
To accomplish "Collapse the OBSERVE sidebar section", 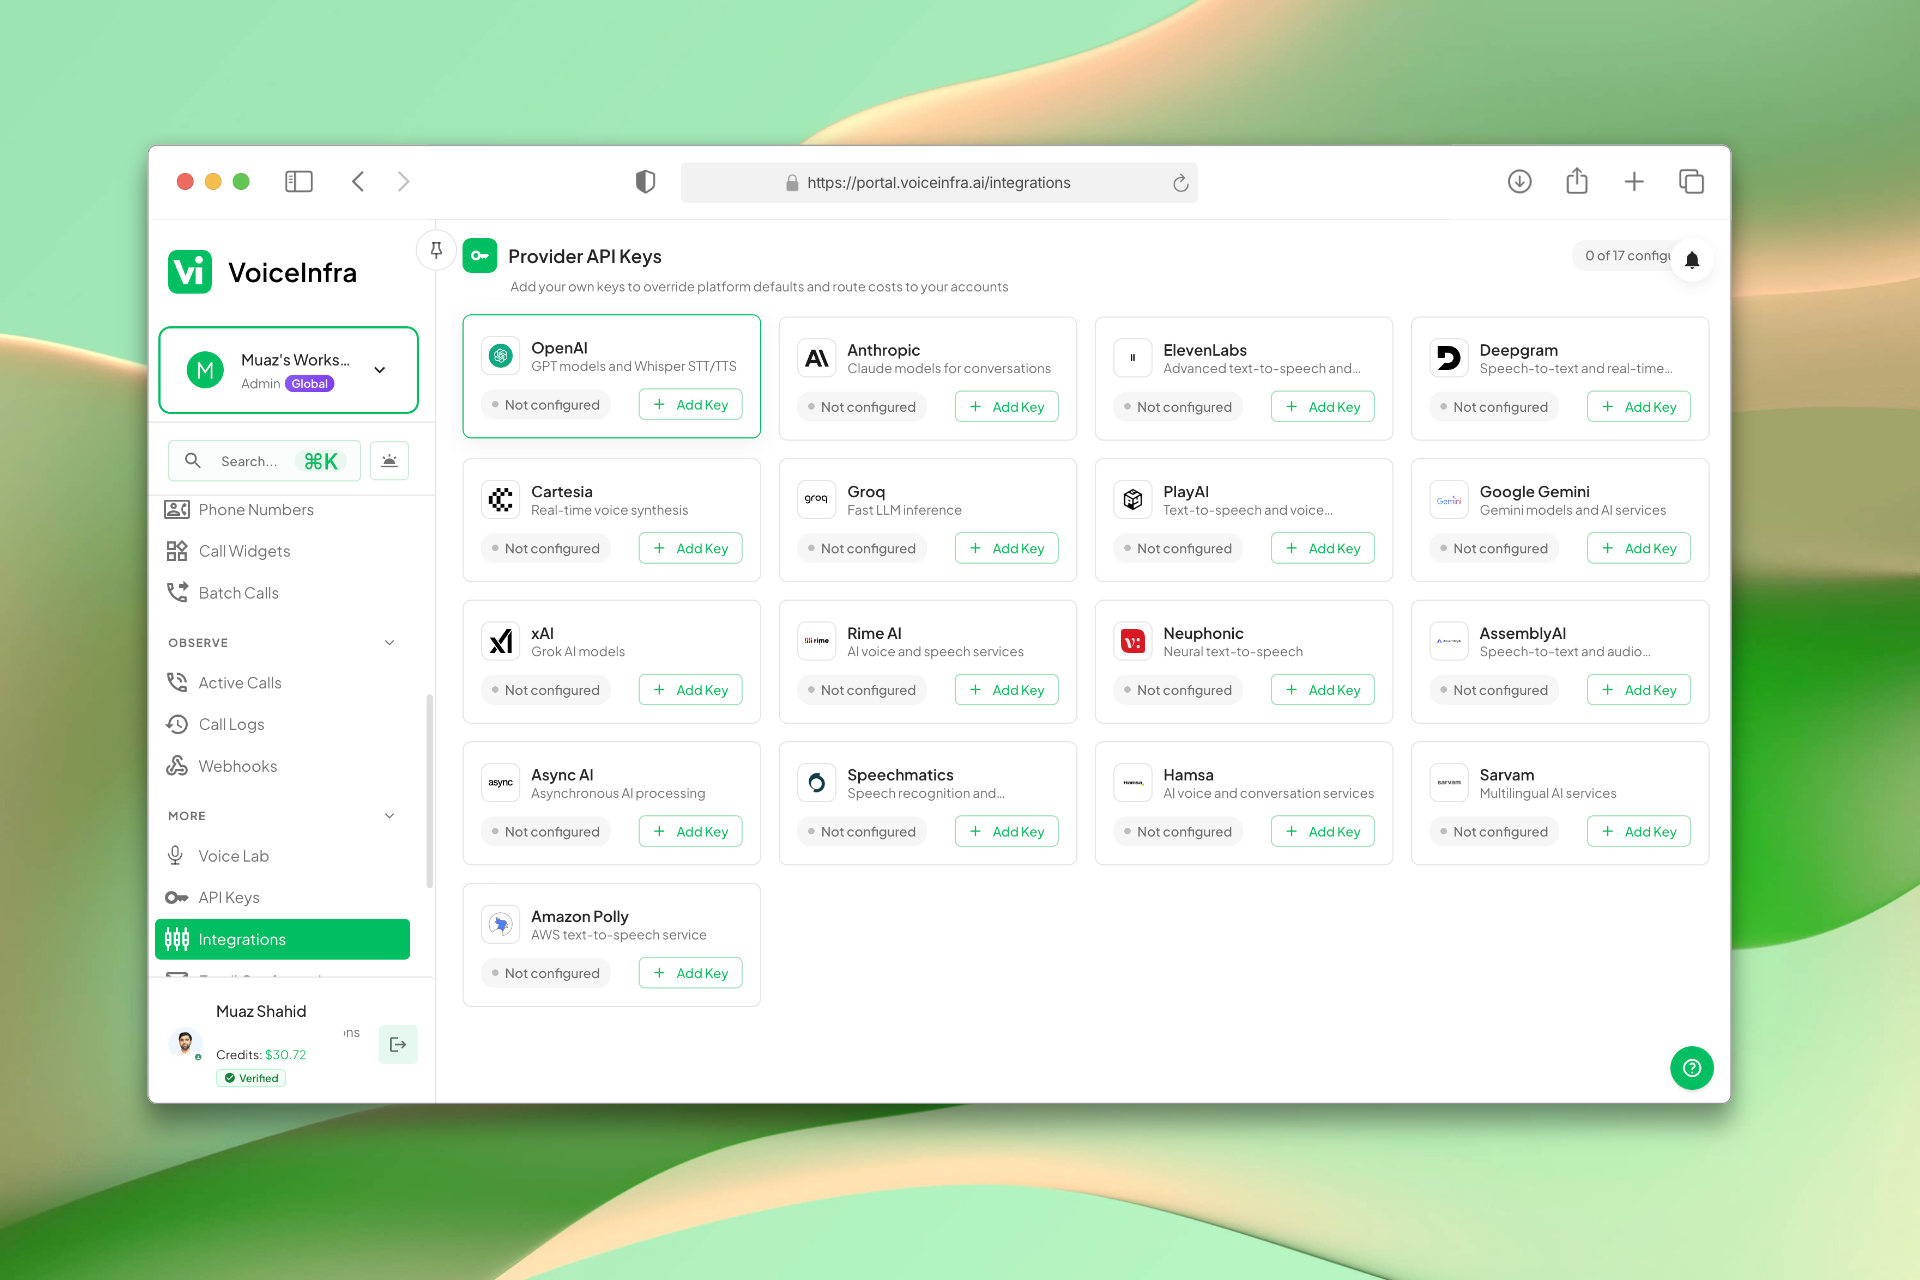I will point(390,643).
